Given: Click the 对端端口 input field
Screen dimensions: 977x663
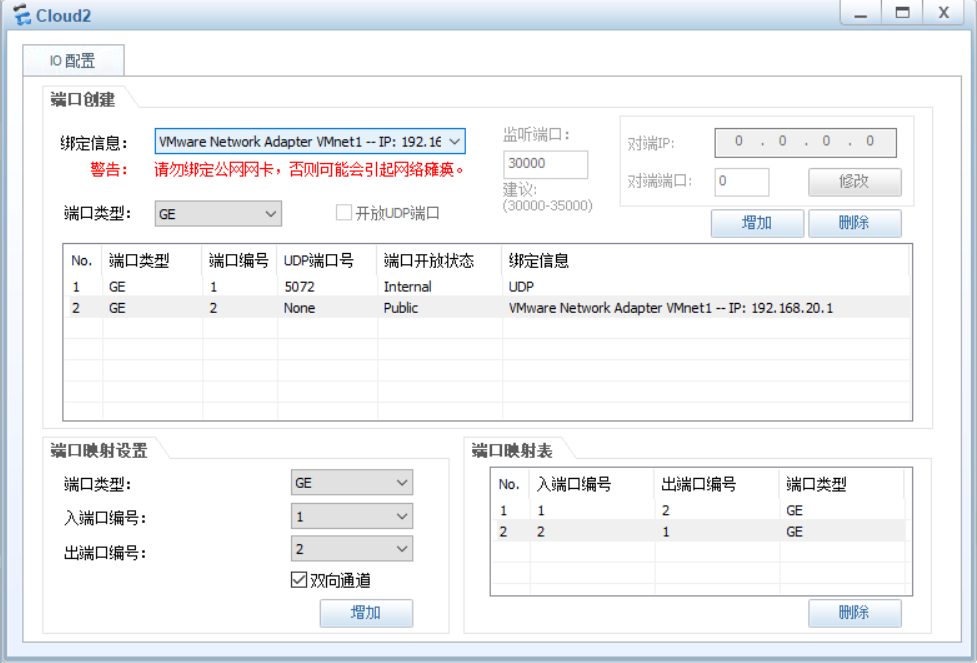Looking at the screenshot, I should (741, 181).
